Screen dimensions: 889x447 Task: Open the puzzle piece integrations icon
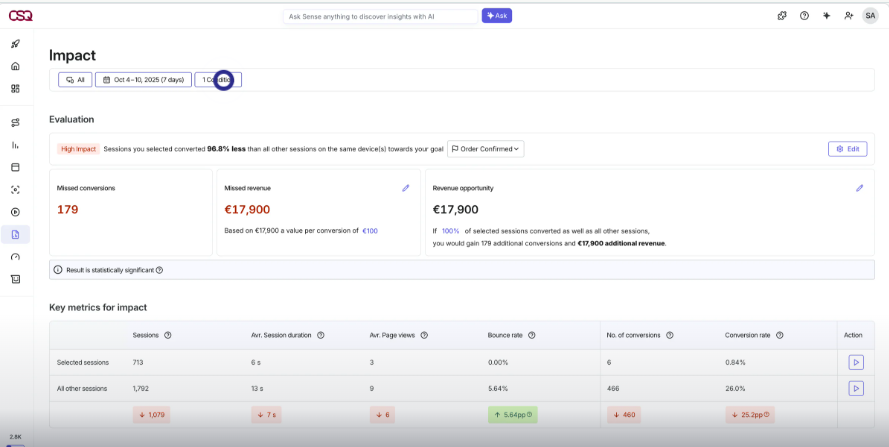click(x=782, y=16)
